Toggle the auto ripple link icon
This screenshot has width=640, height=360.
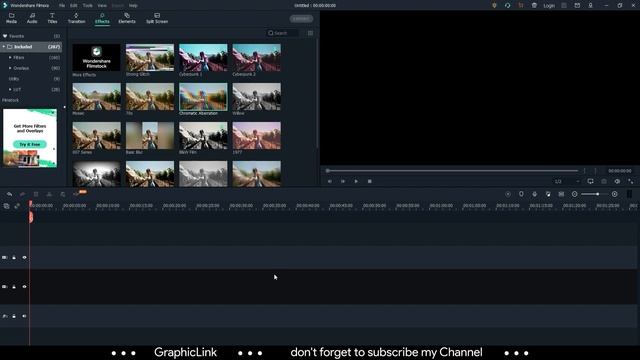click(17, 206)
